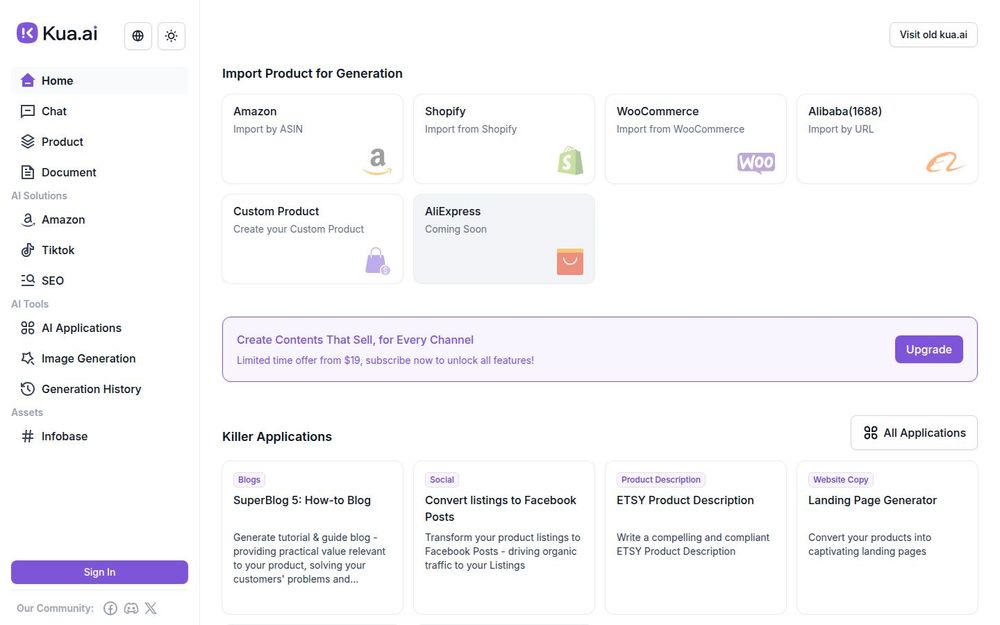Click the Shopify bag logo icon
The width and height of the screenshot is (1000, 625).
click(570, 161)
